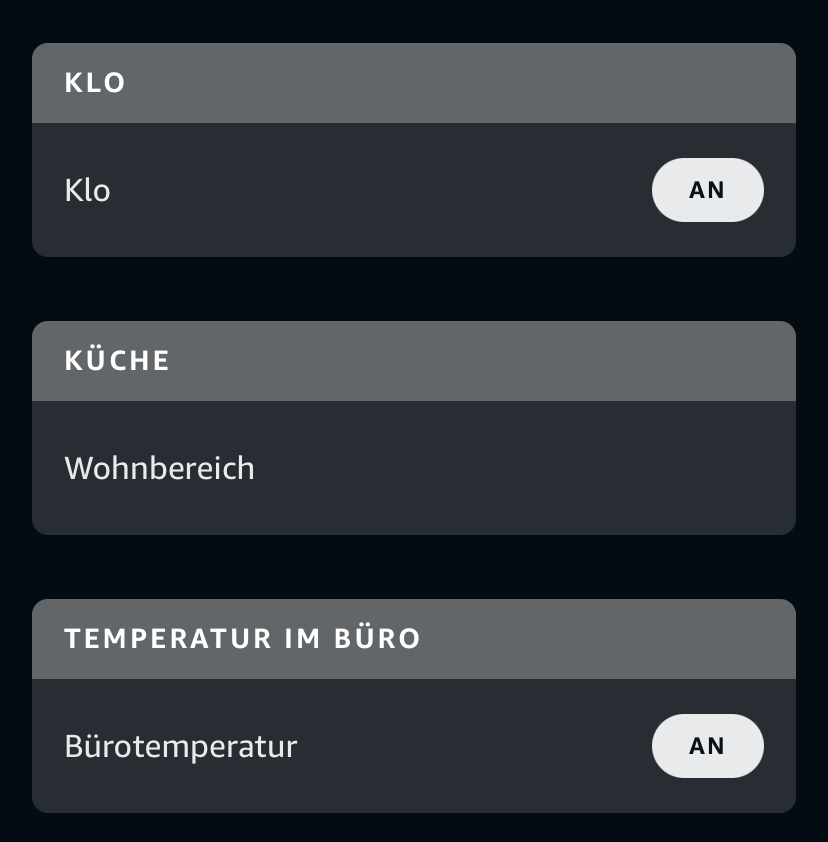Image resolution: width=828 pixels, height=842 pixels.
Task: Open the Bürotemperatur device row
Action: [400, 746]
